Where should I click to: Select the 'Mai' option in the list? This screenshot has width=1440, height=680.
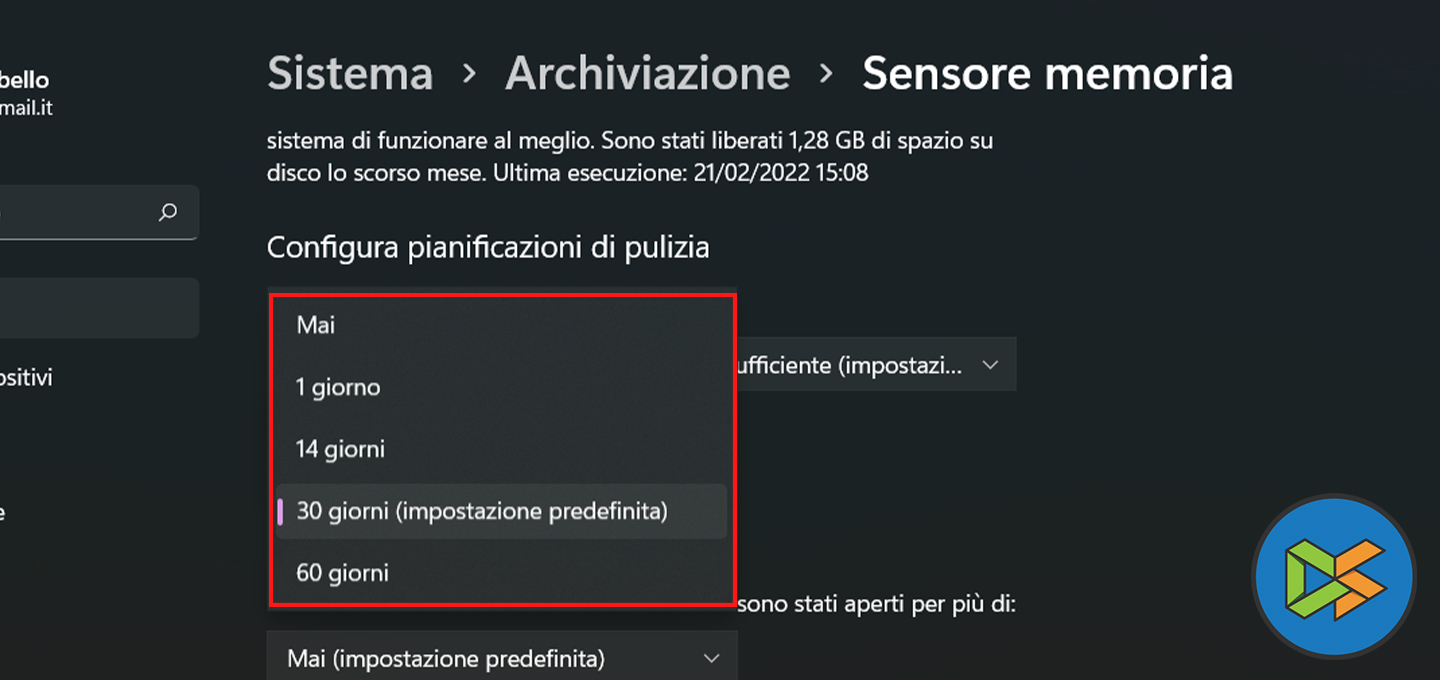(316, 325)
